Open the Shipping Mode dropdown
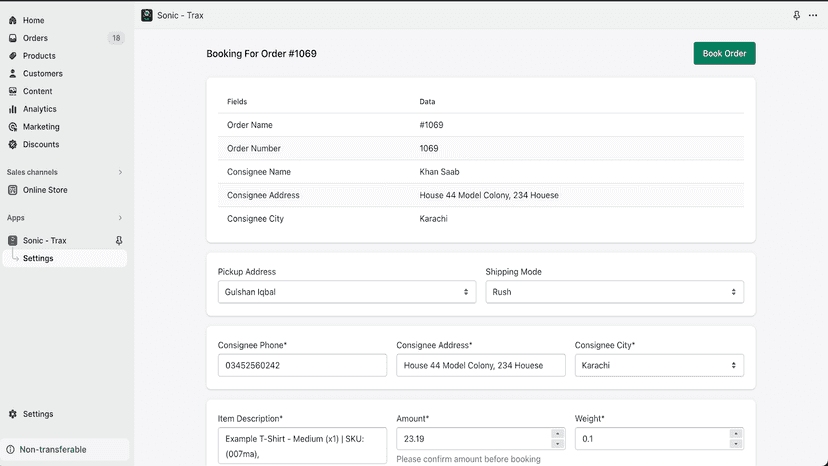Screen dimensions: 828x466 coord(615,292)
